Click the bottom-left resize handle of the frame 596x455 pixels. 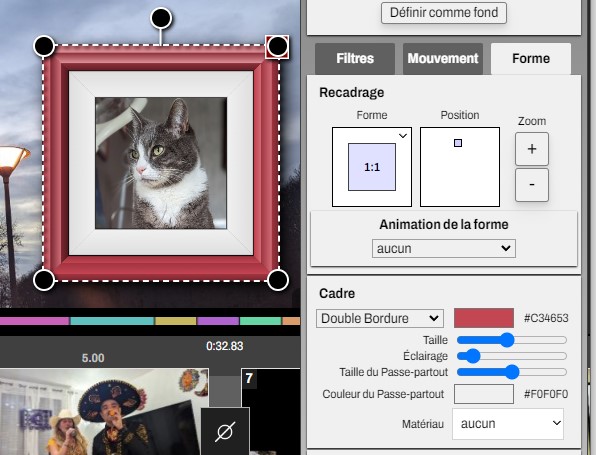click(x=44, y=280)
